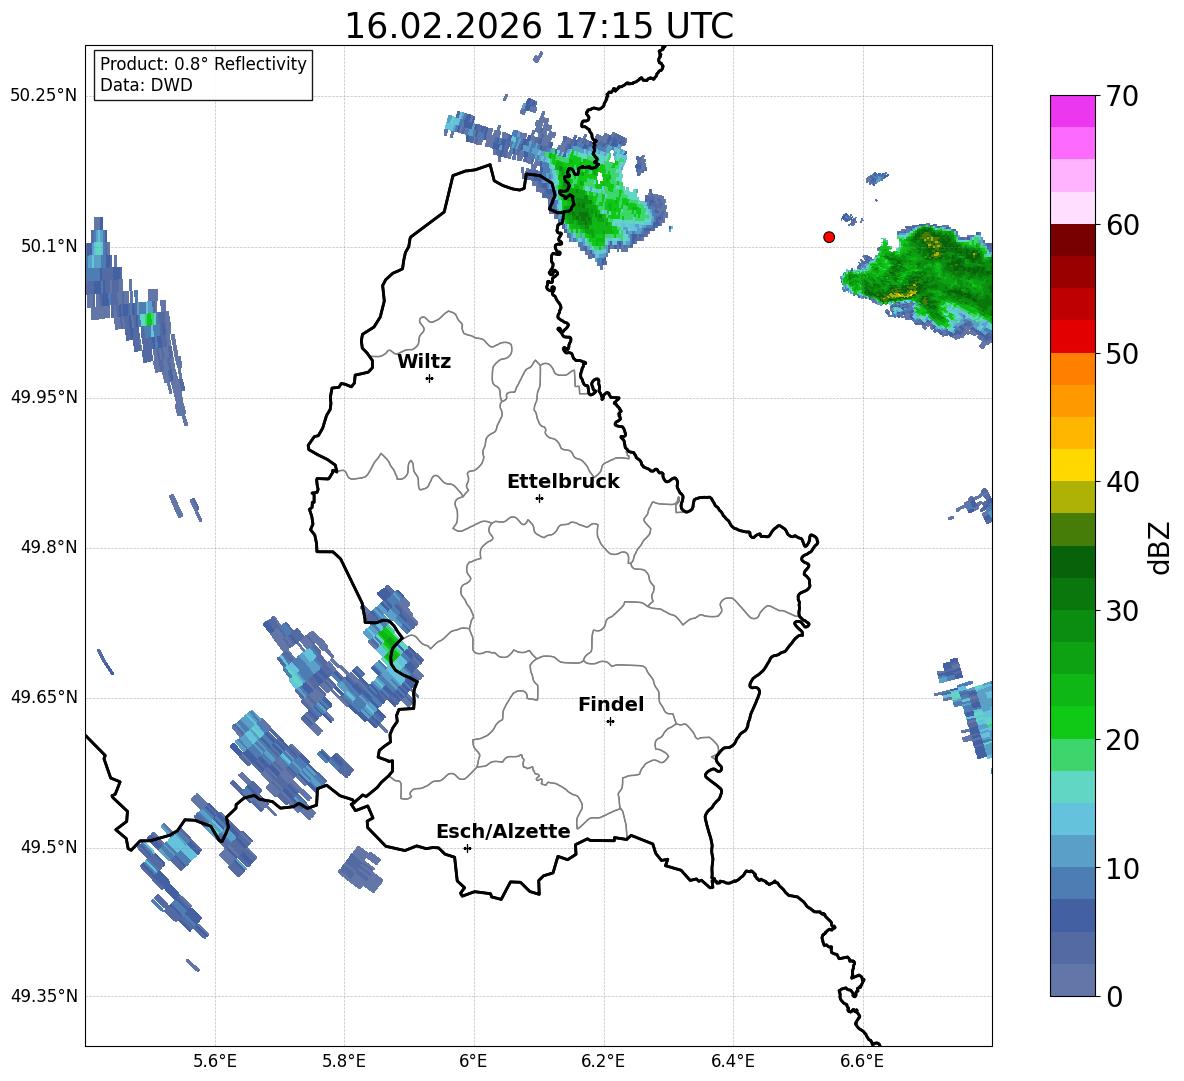Select the Ettelbruck city label
The image size is (1184, 1081).
pos(563,482)
